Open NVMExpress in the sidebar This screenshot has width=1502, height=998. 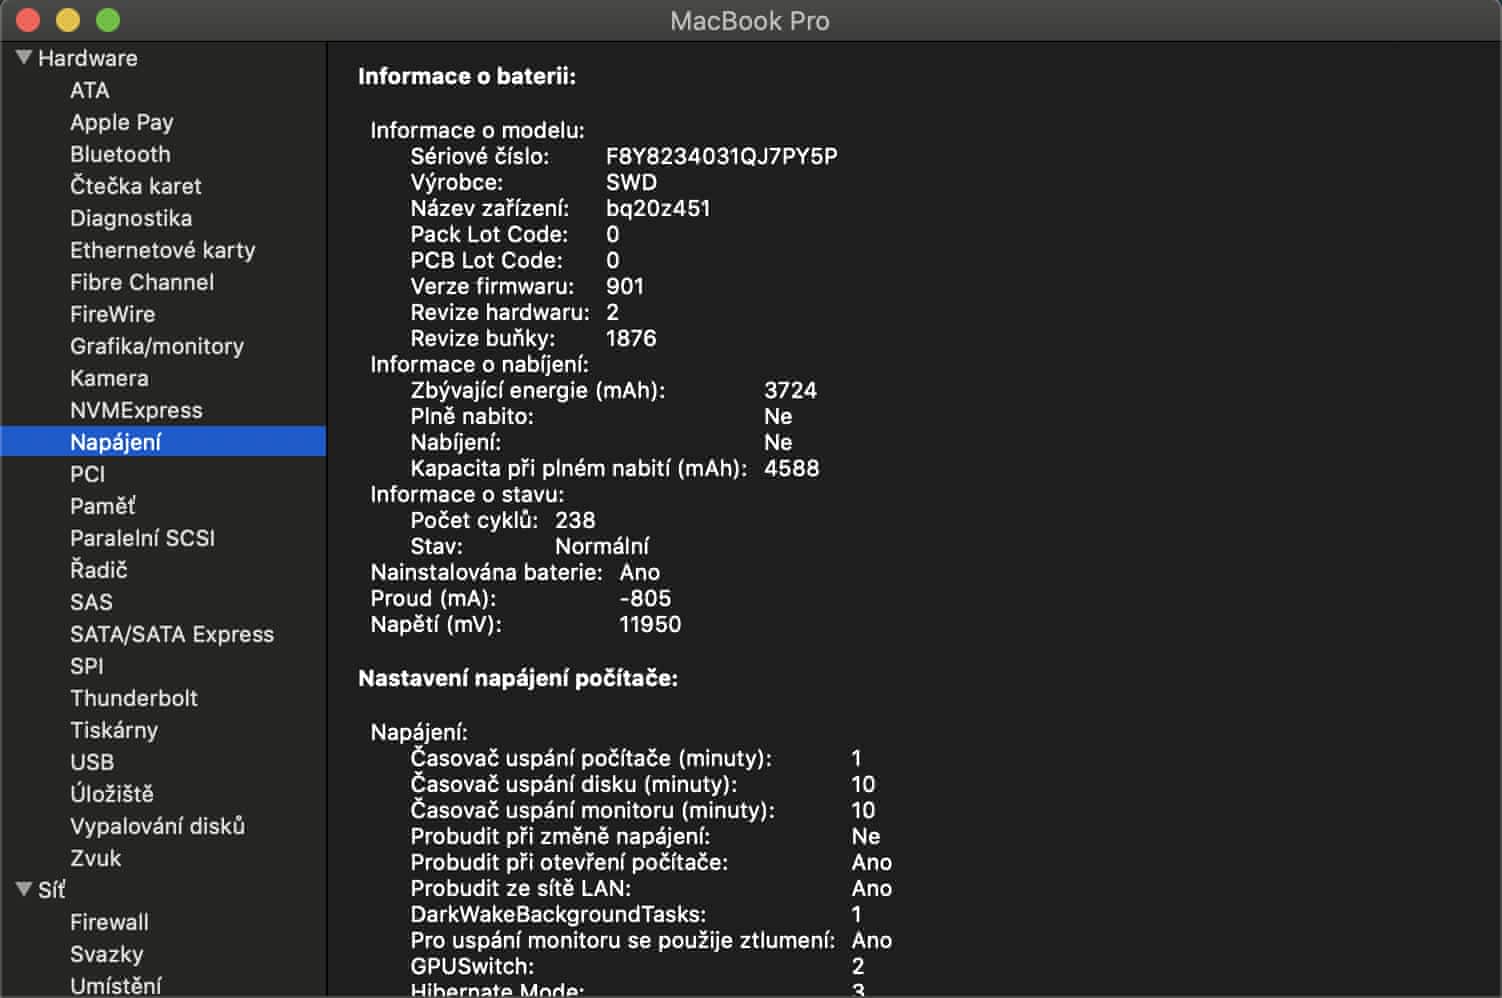tap(136, 410)
